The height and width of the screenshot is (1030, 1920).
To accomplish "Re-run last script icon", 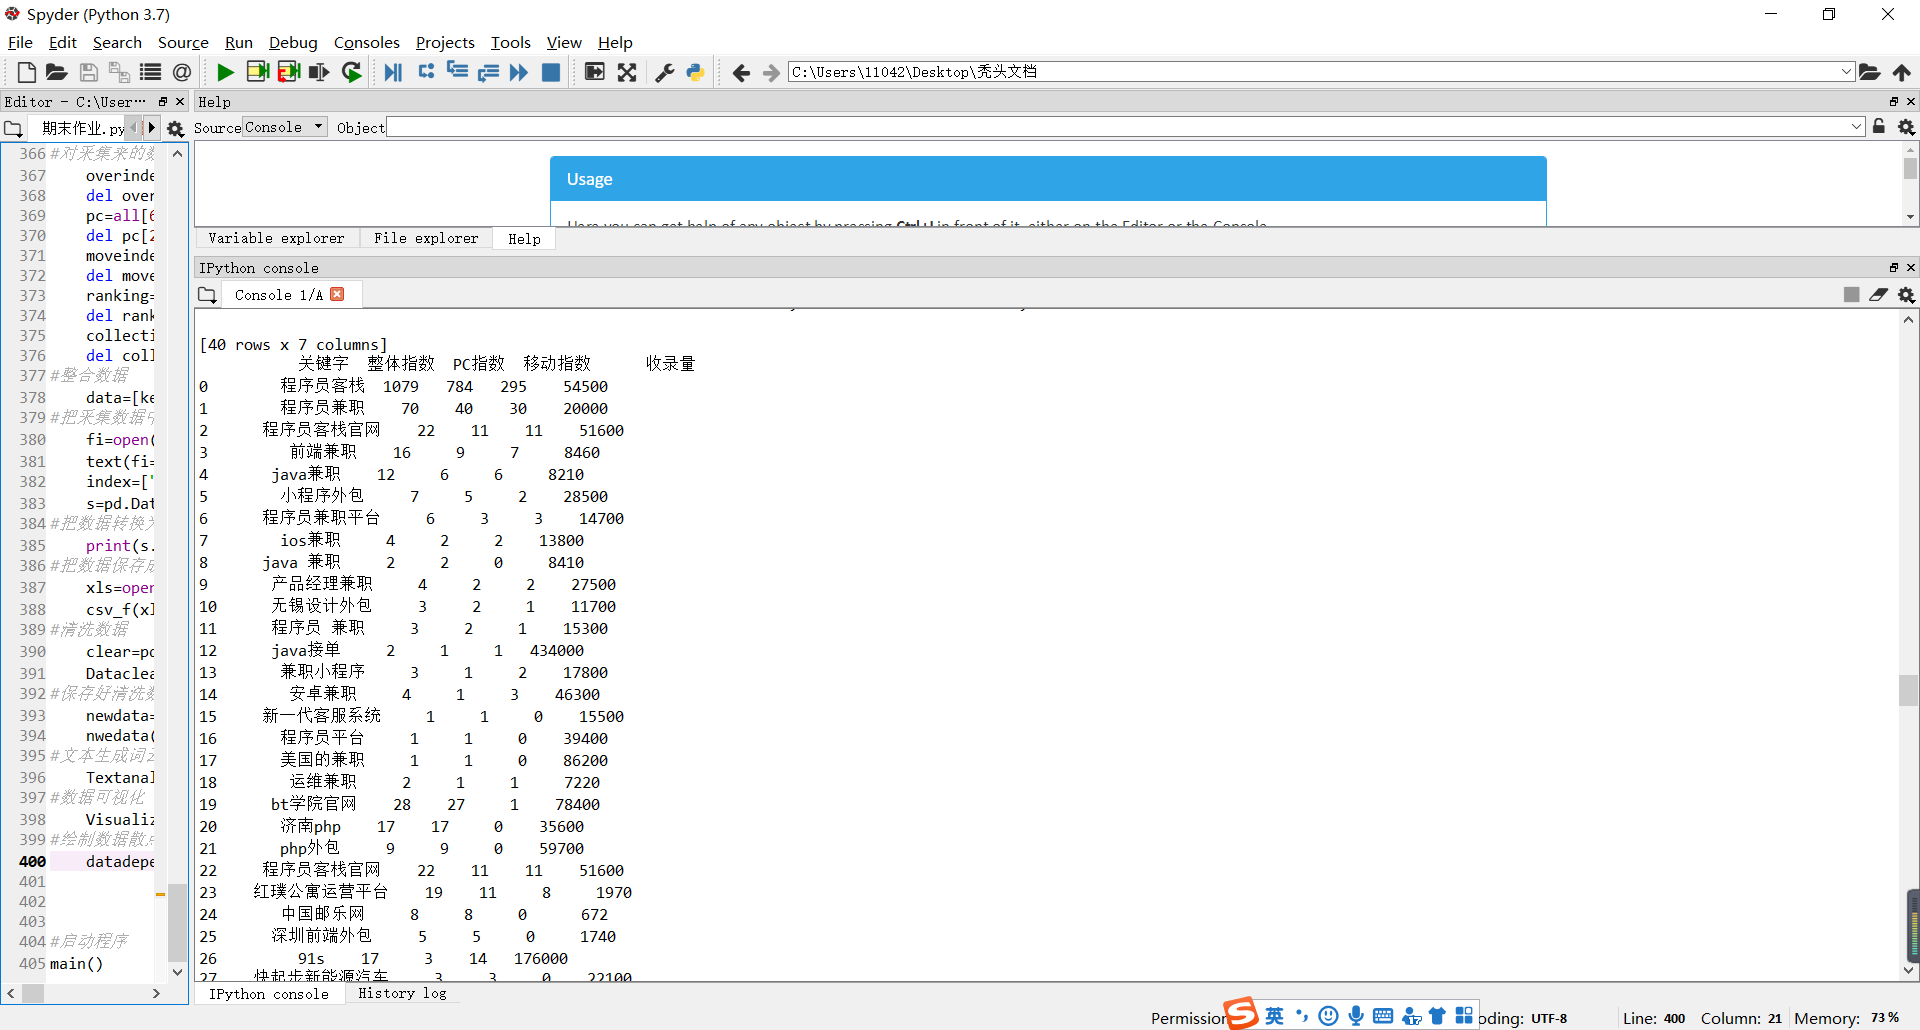I will click(x=352, y=72).
